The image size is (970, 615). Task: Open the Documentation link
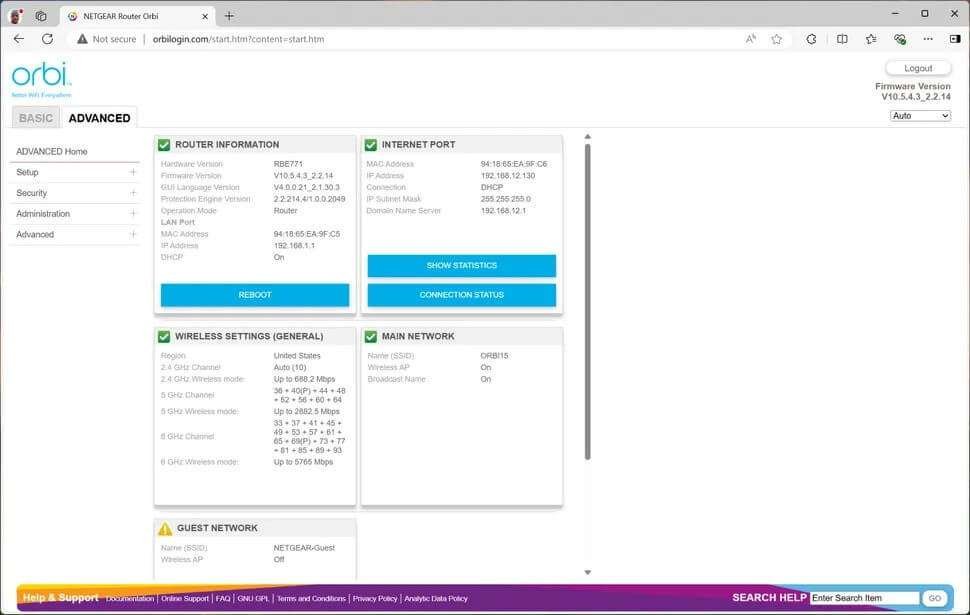130,598
